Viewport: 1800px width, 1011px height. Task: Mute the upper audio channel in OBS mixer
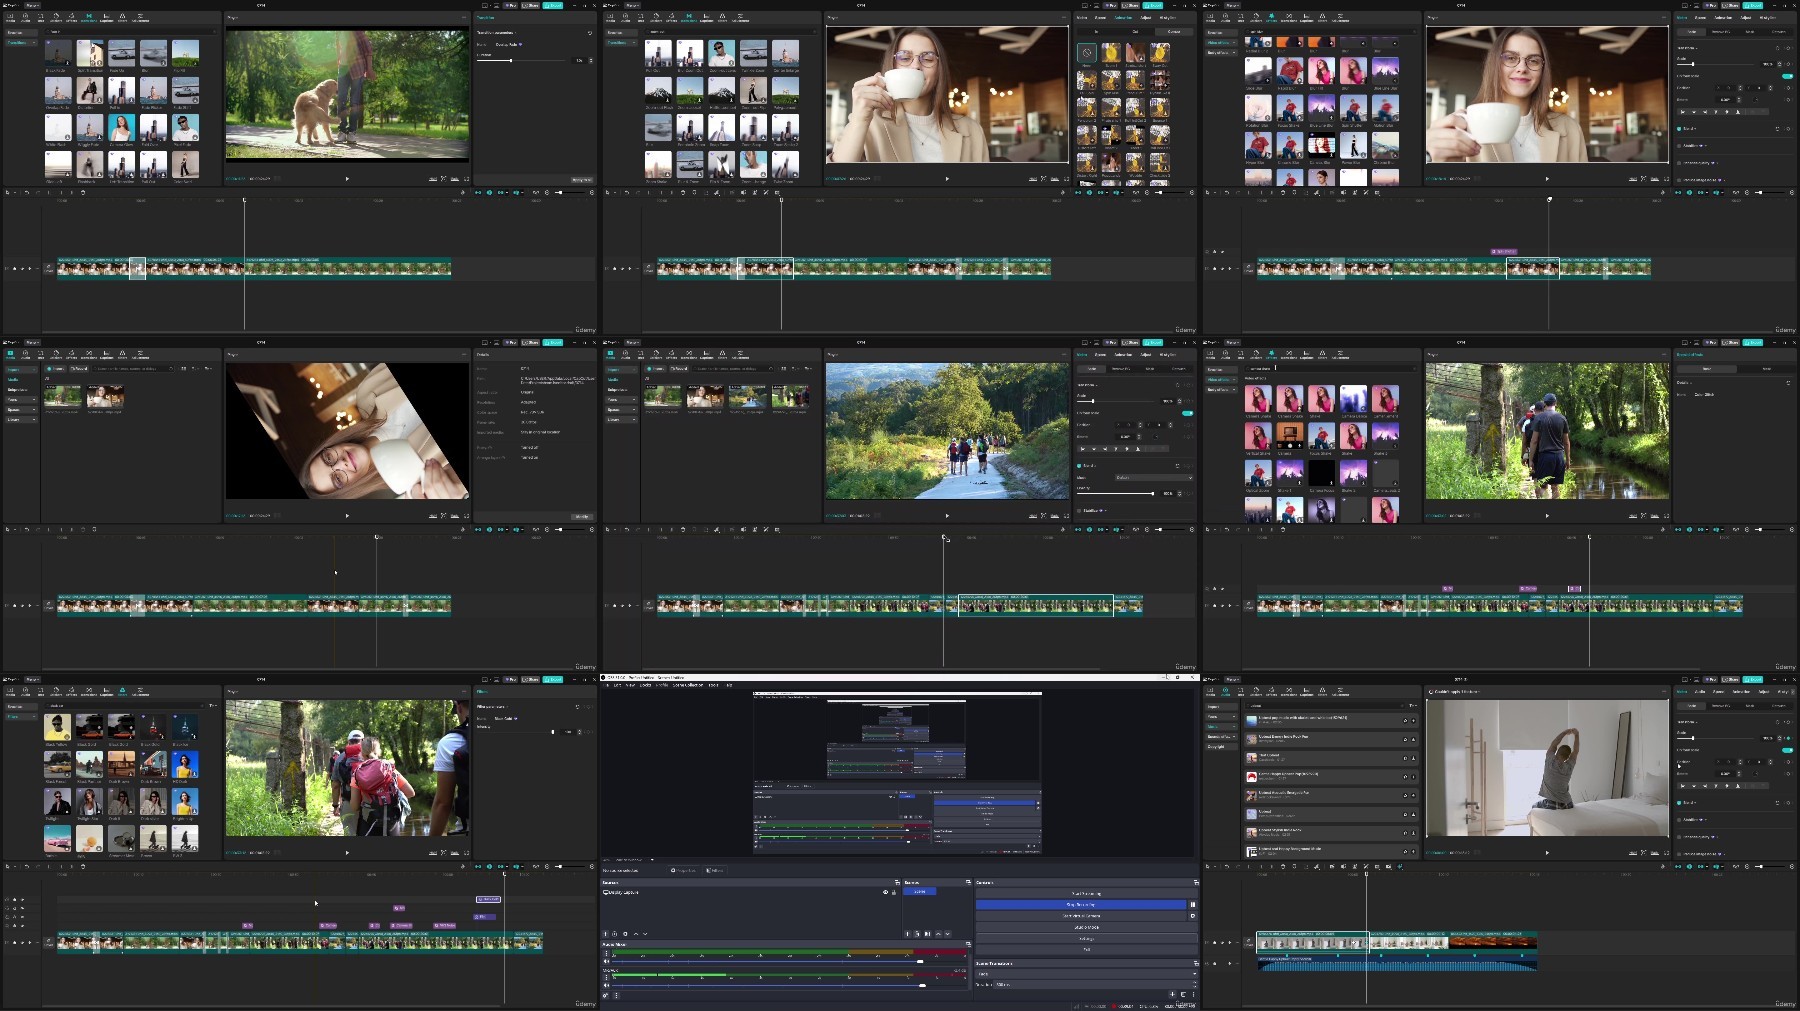(x=606, y=961)
